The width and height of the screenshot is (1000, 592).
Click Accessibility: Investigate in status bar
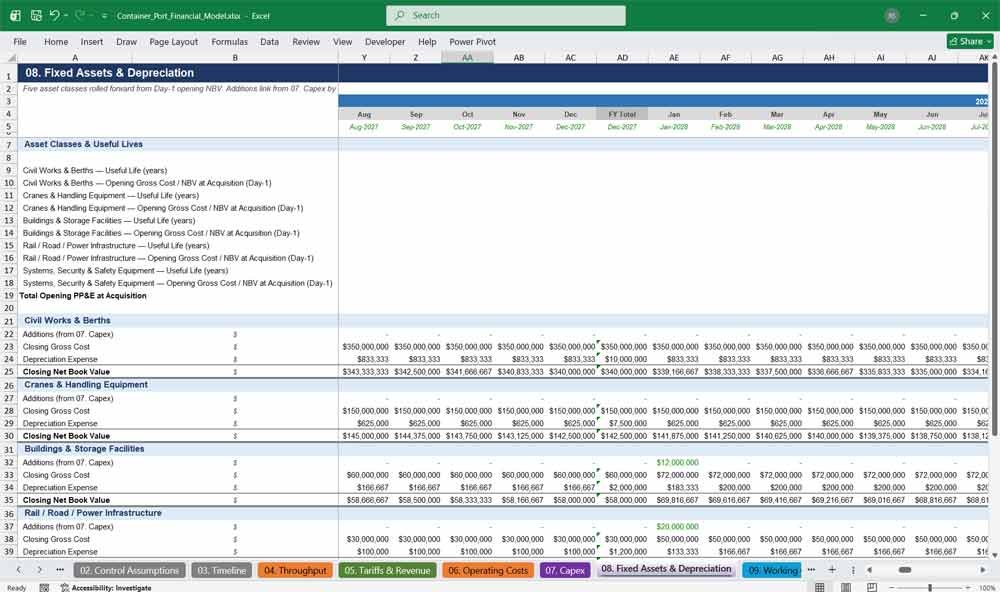point(107,588)
